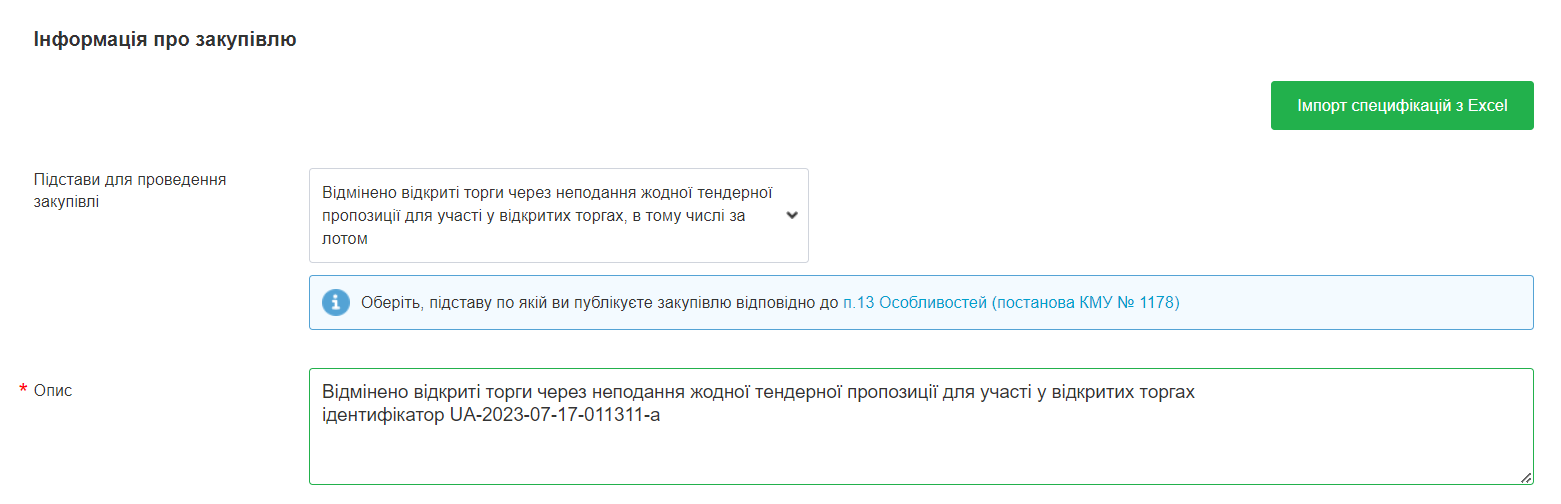The width and height of the screenshot is (1561, 504).
Task: Click the first line of the description text
Action: point(758,392)
